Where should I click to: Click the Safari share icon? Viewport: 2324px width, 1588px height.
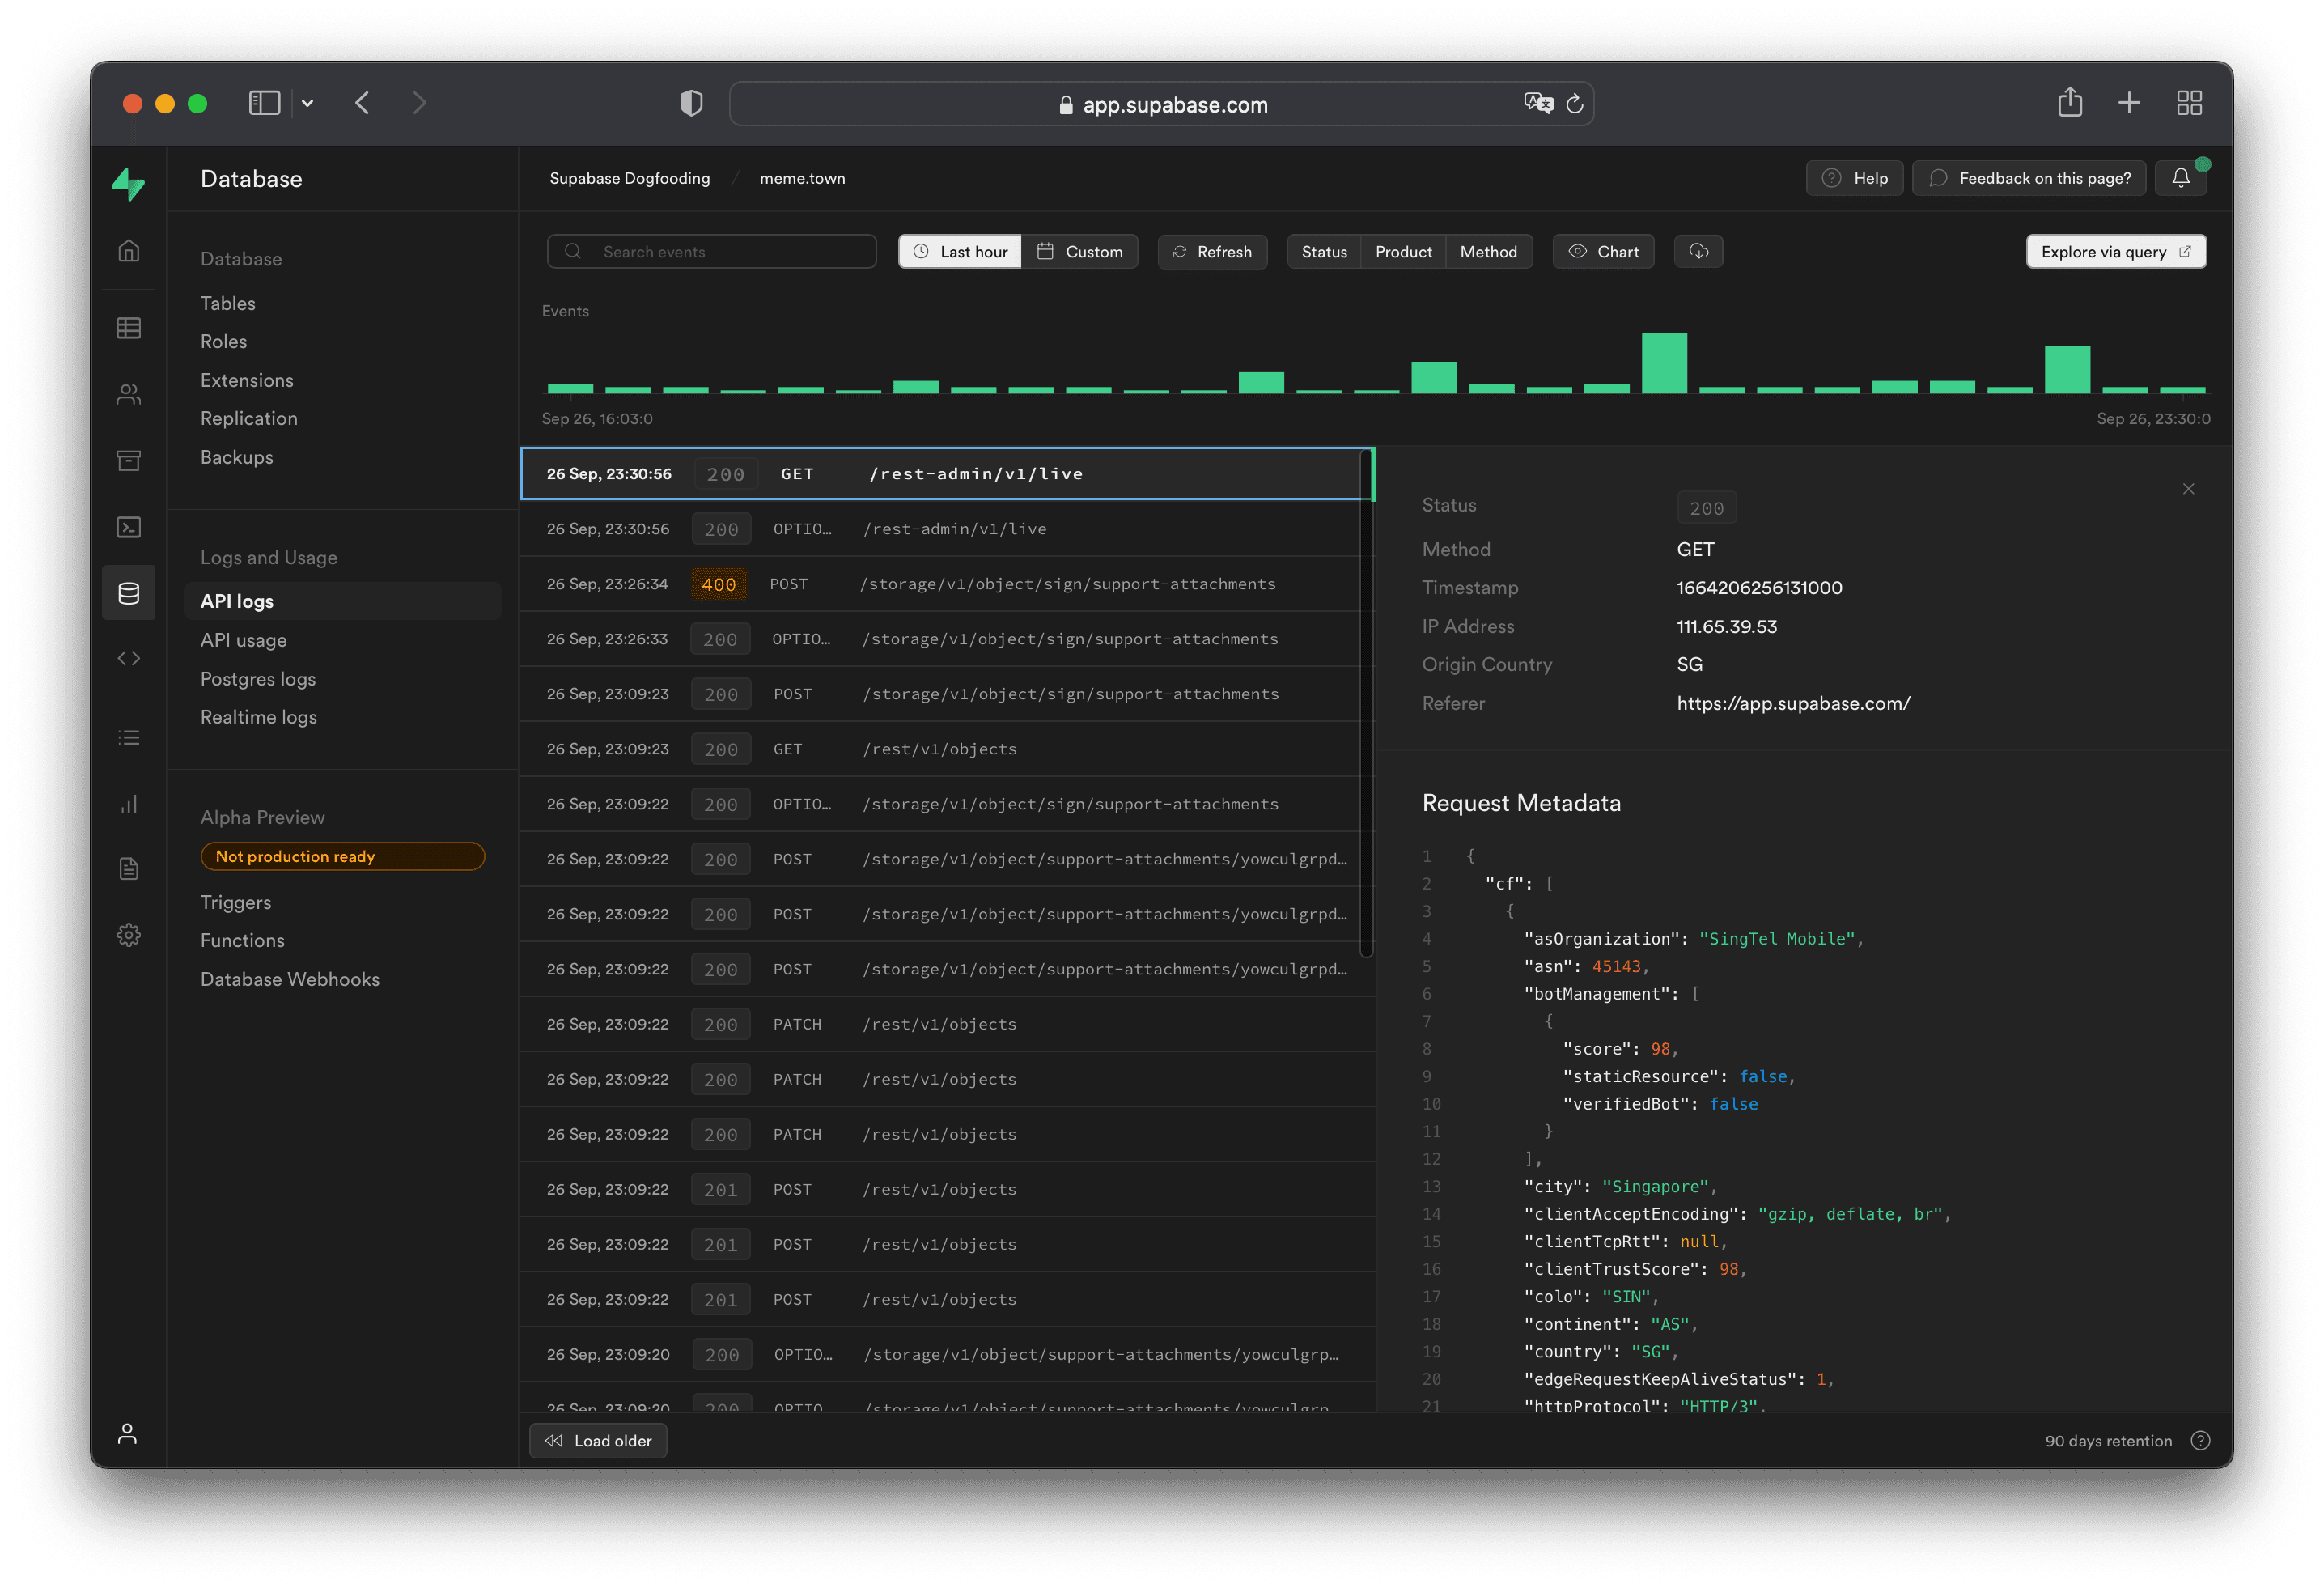(2070, 102)
